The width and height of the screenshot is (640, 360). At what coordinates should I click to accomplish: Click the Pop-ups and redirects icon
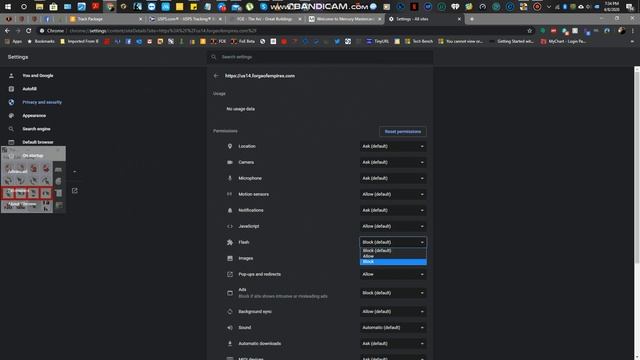[x=230, y=274]
